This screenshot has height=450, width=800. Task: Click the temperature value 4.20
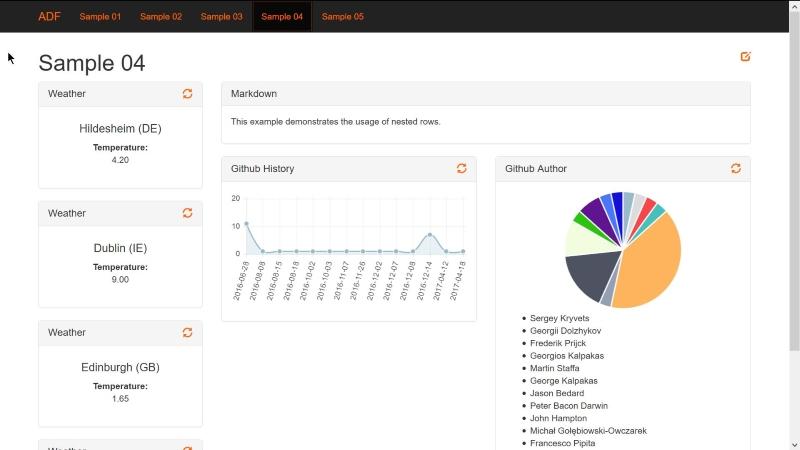[x=120, y=160]
